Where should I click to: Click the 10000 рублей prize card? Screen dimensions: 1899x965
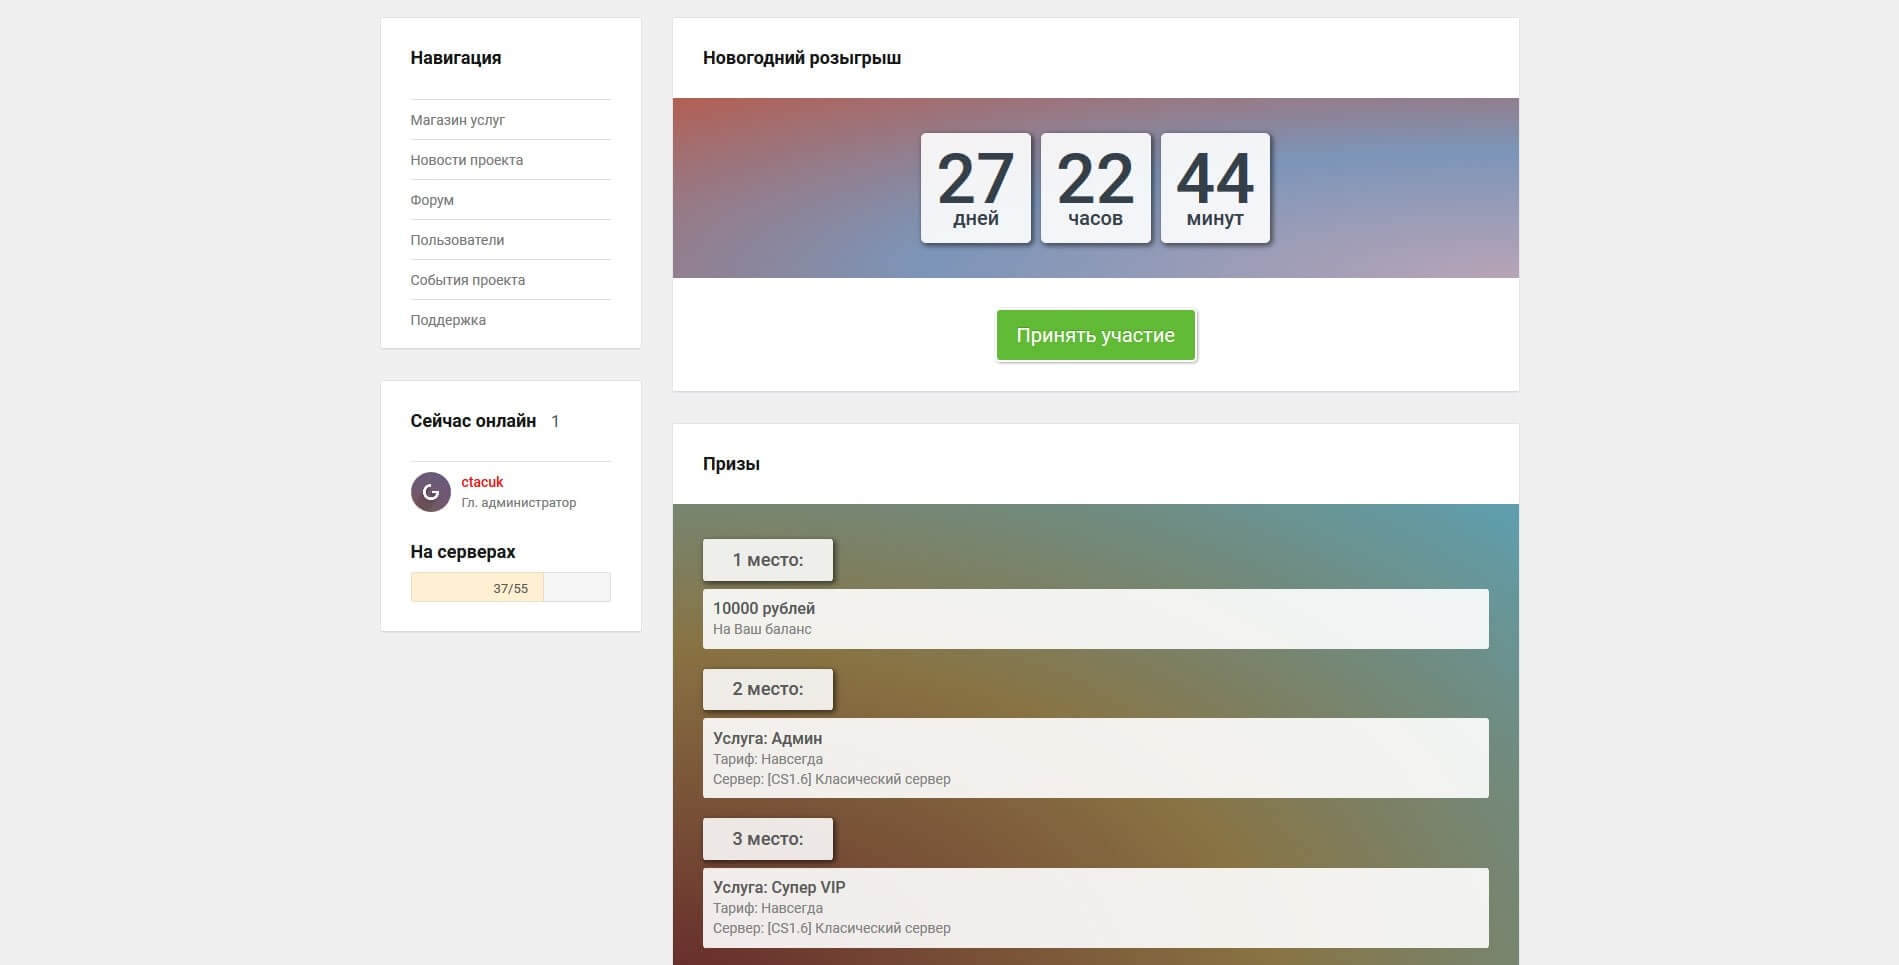pos(1095,619)
